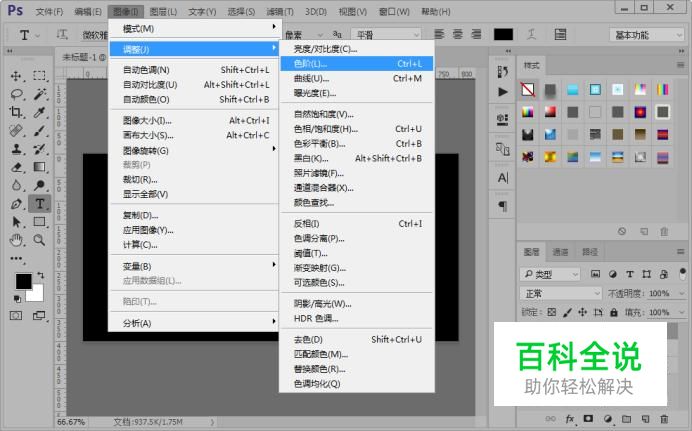Select the Eraser tool
This screenshot has height=431, width=692.
(16, 167)
